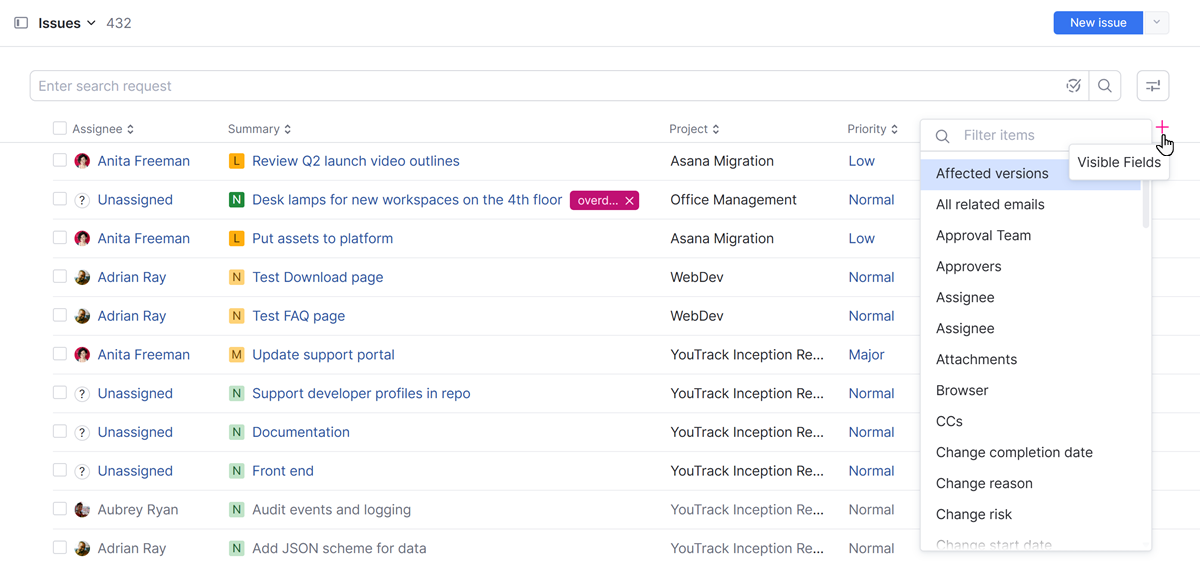Select the Documentation issue checkbox

tap(60, 432)
